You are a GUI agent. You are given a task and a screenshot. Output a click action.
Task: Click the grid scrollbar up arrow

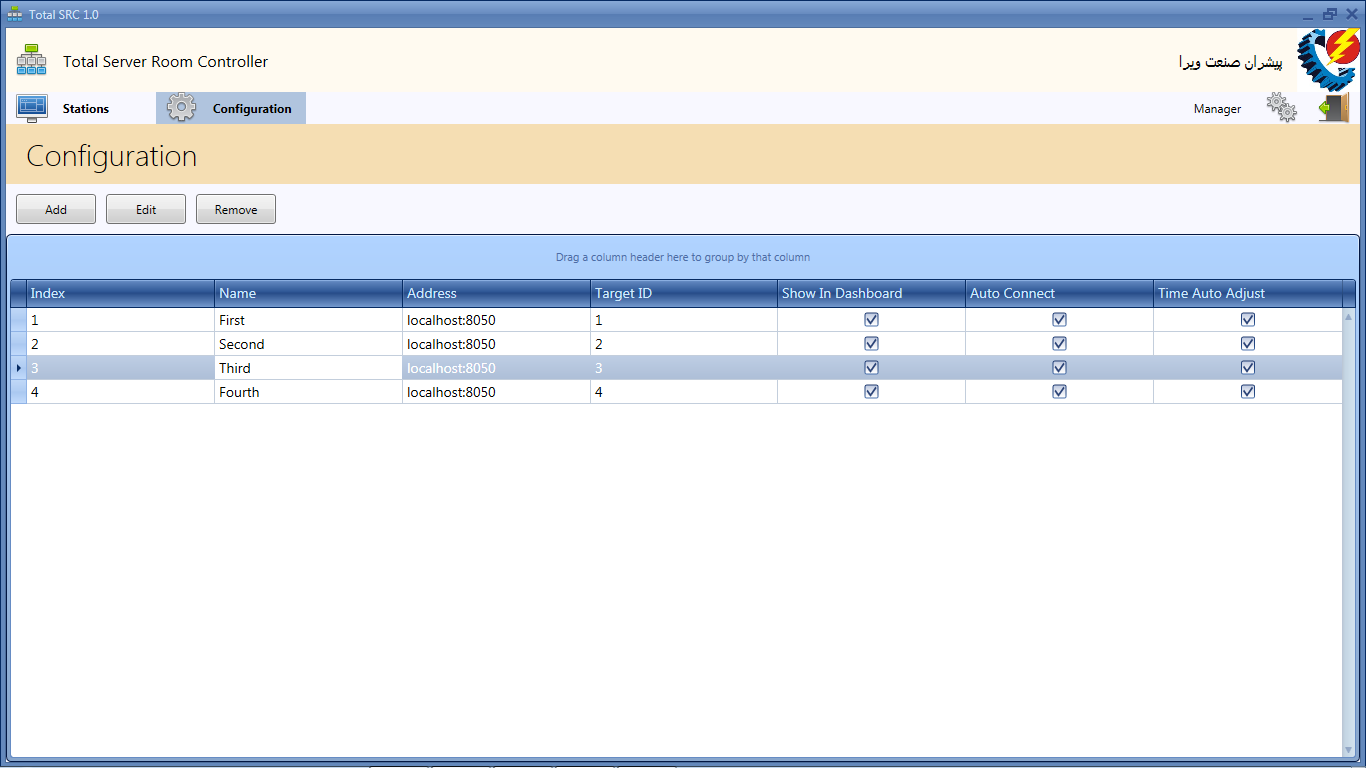pos(1348,316)
